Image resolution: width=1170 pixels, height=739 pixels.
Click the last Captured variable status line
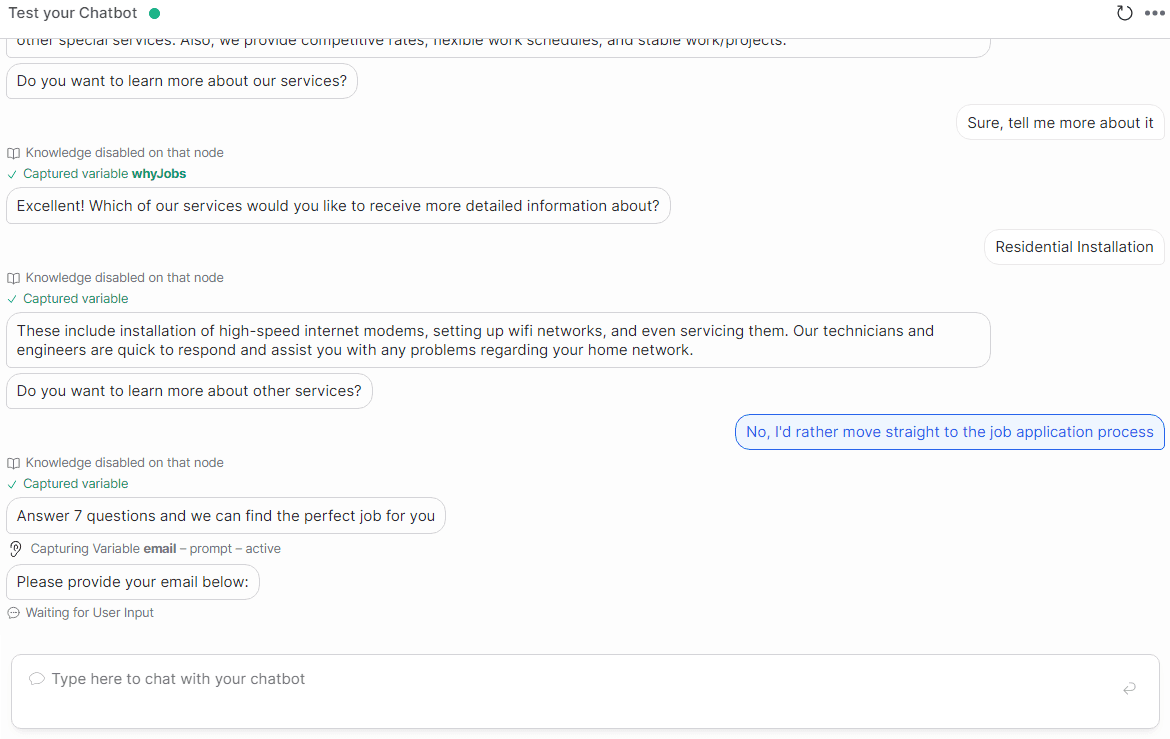[68, 484]
